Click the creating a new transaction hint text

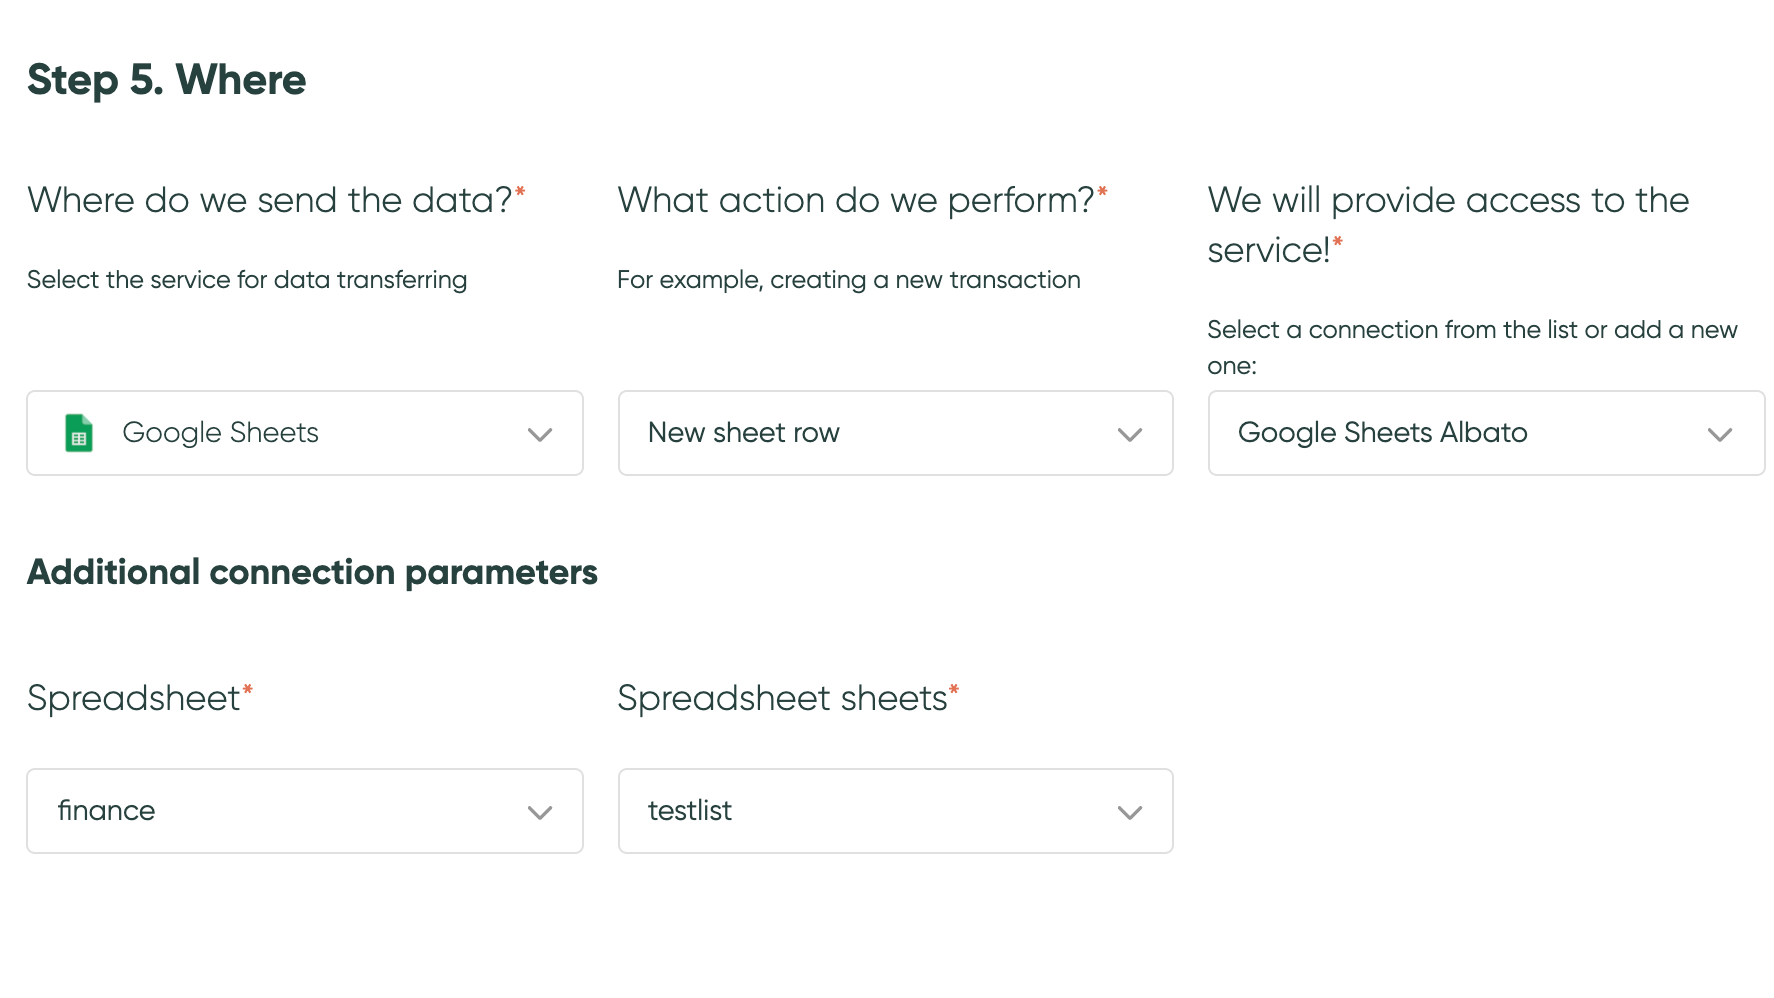849,280
